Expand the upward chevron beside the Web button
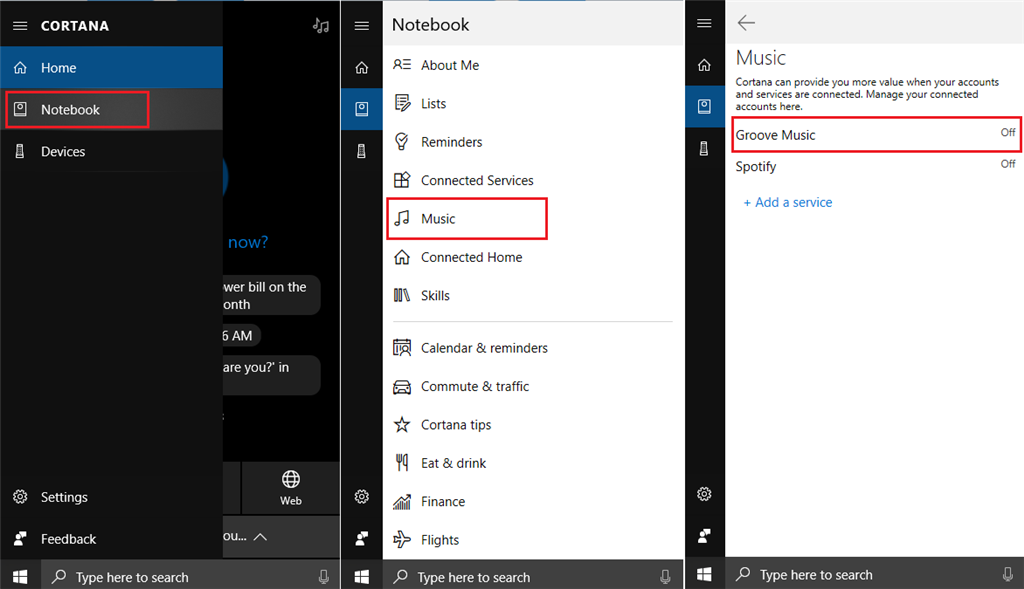The image size is (1024, 589). [260, 537]
